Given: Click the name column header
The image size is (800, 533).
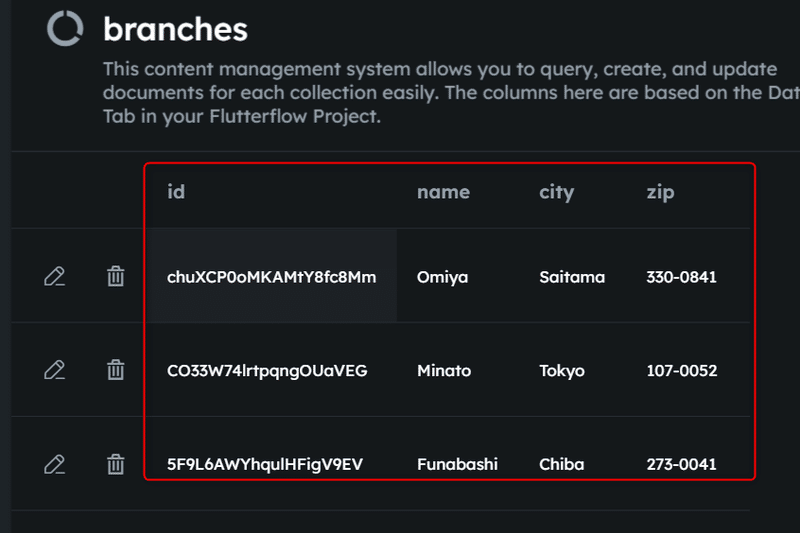Looking at the screenshot, I should coord(443,192).
